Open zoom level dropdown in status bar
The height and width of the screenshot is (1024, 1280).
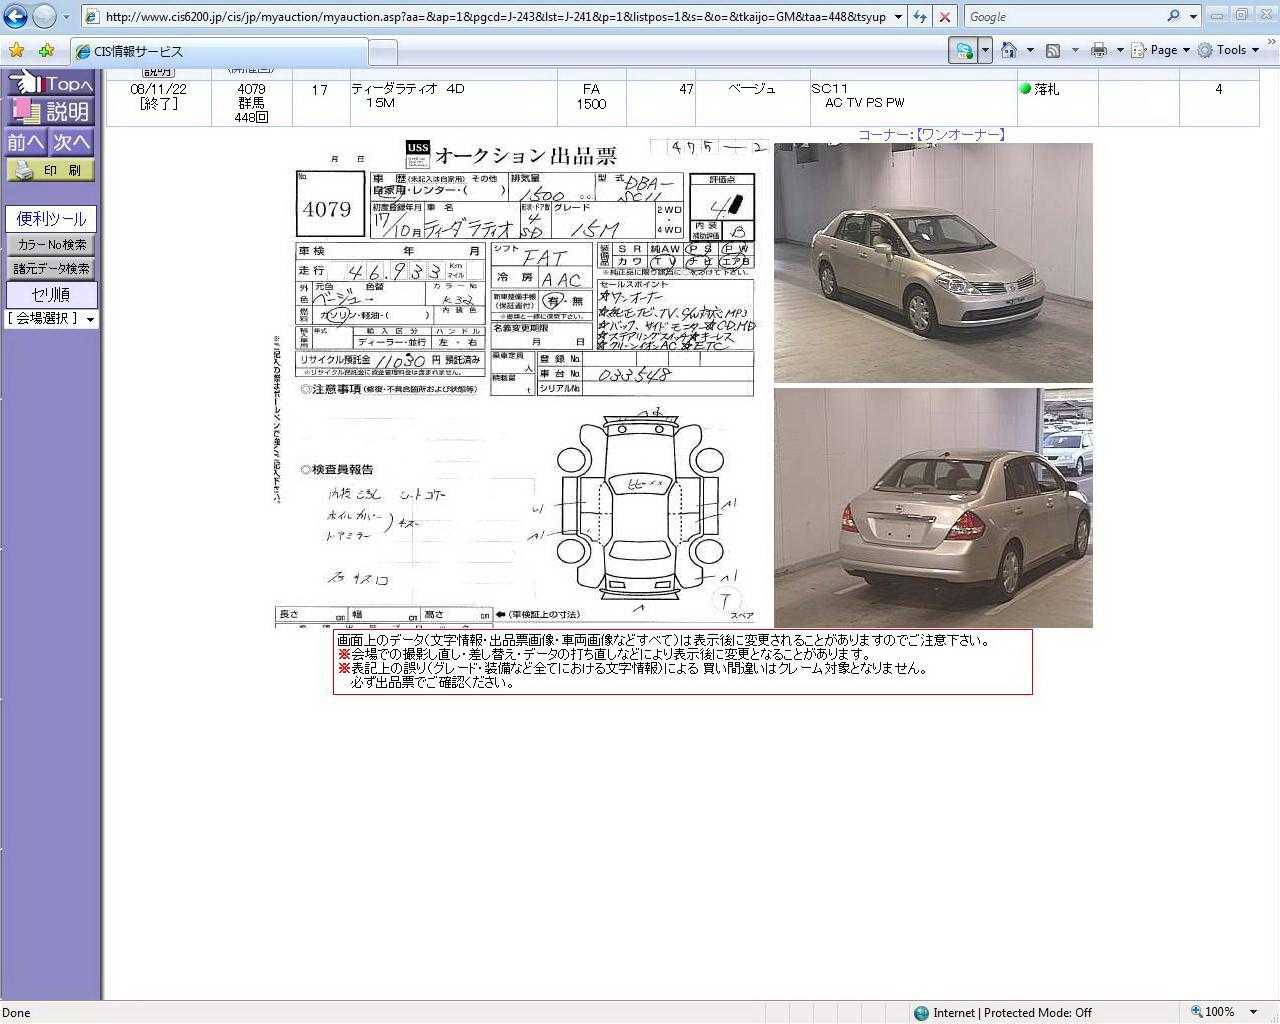pos(1254,1012)
